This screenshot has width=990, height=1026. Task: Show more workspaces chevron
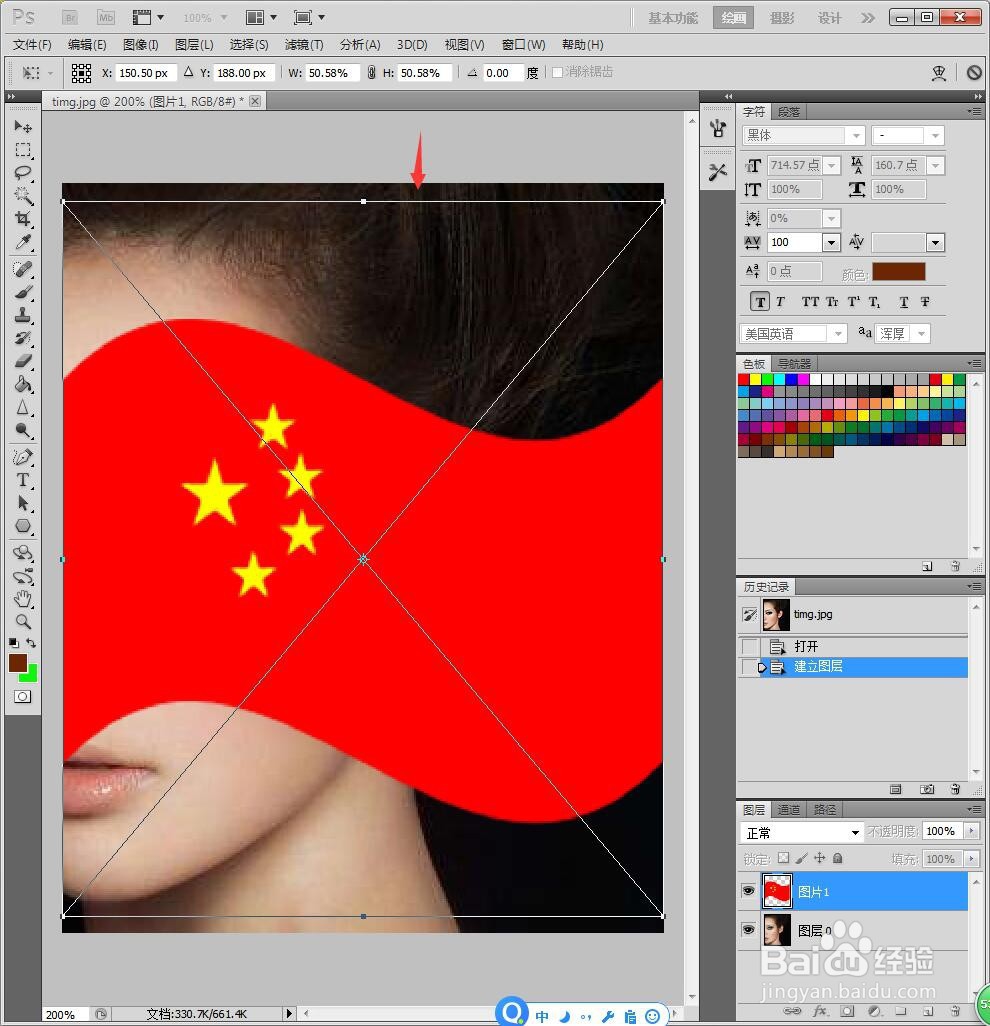868,18
